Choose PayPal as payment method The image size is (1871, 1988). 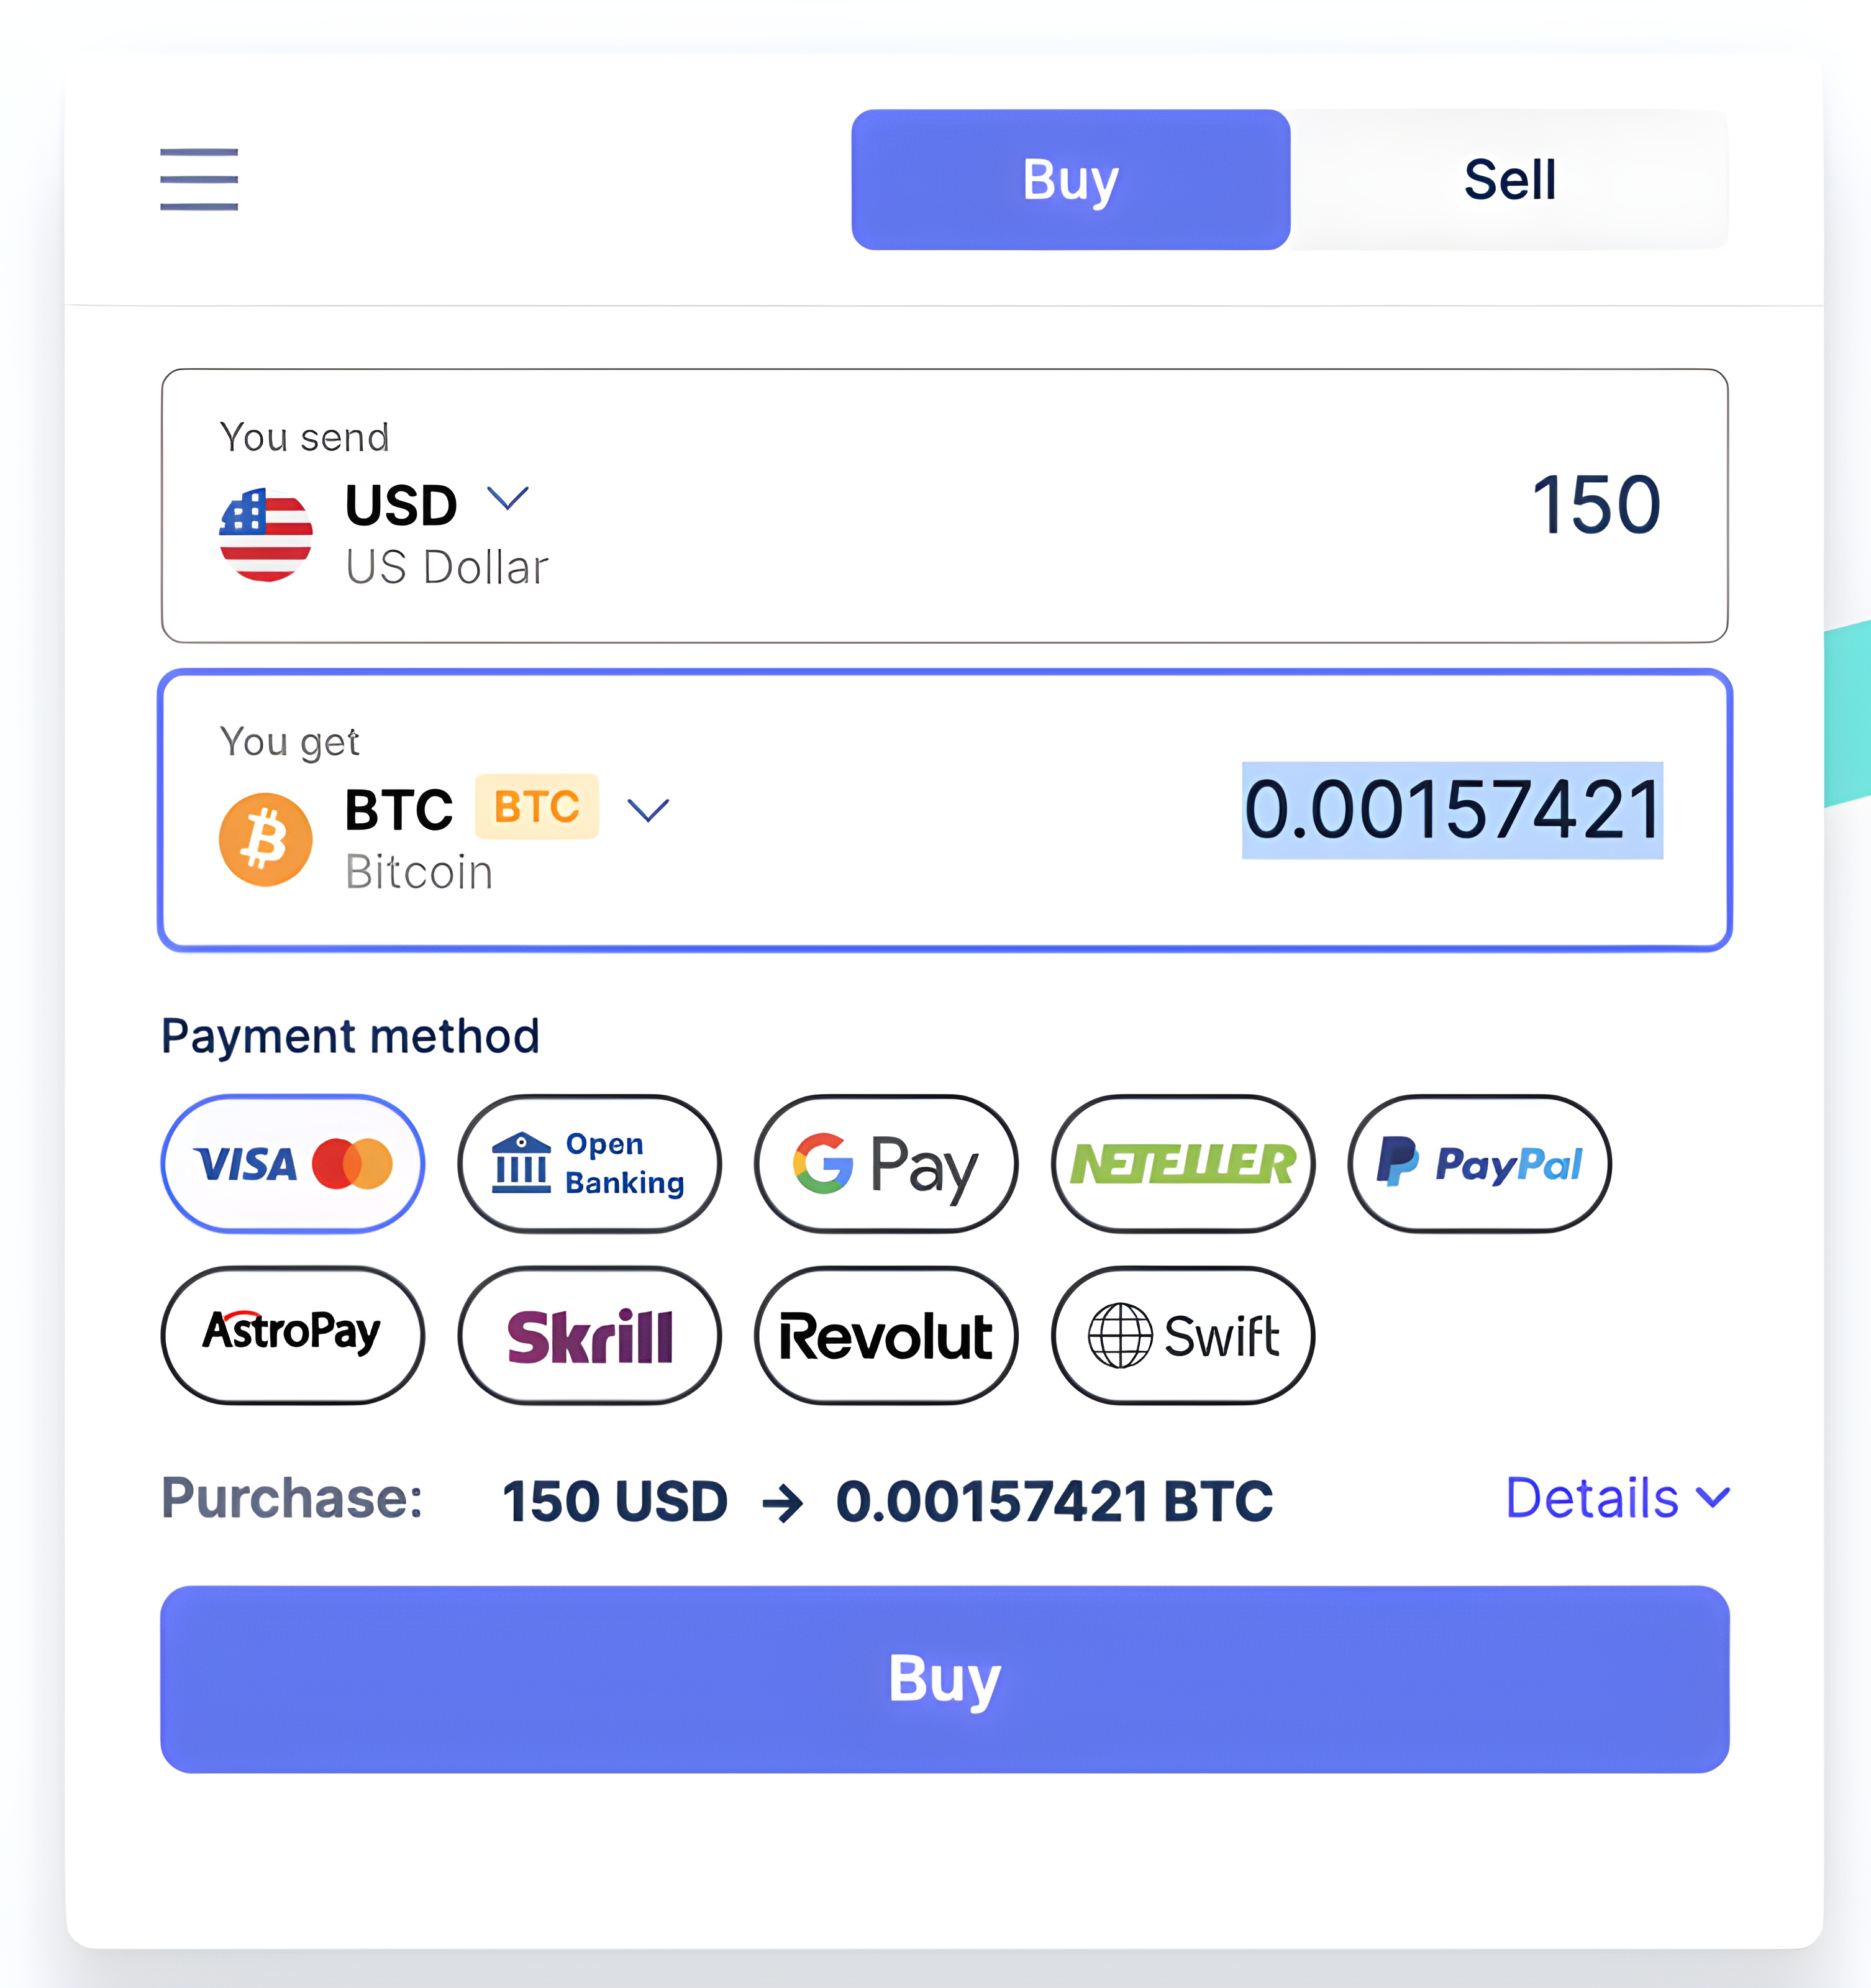click(1479, 1164)
